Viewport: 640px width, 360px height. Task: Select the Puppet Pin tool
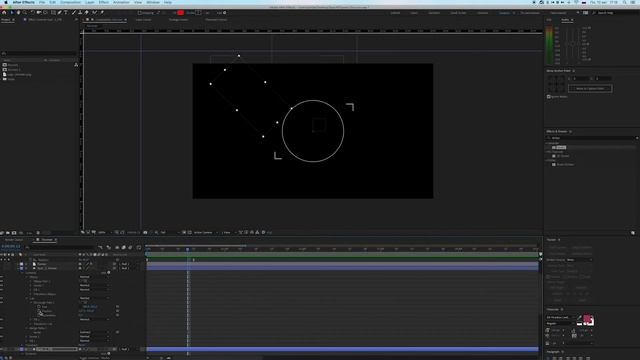pyautogui.click(x=102, y=13)
